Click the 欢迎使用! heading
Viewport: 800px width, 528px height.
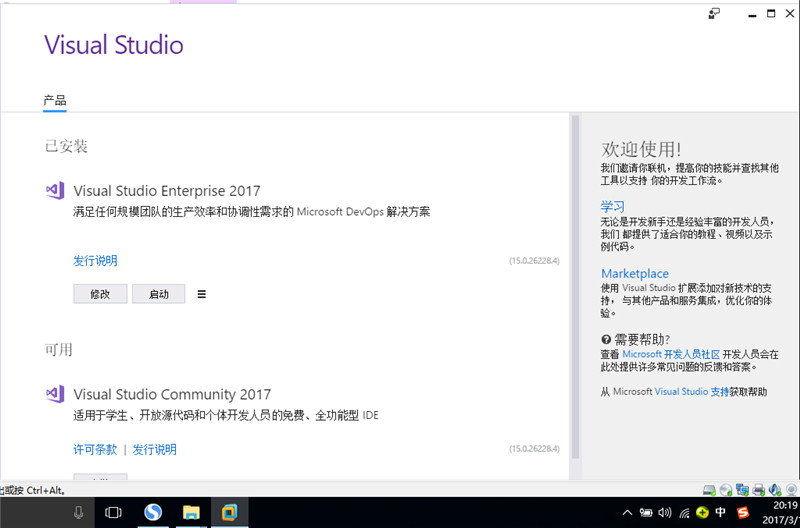click(641, 149)
